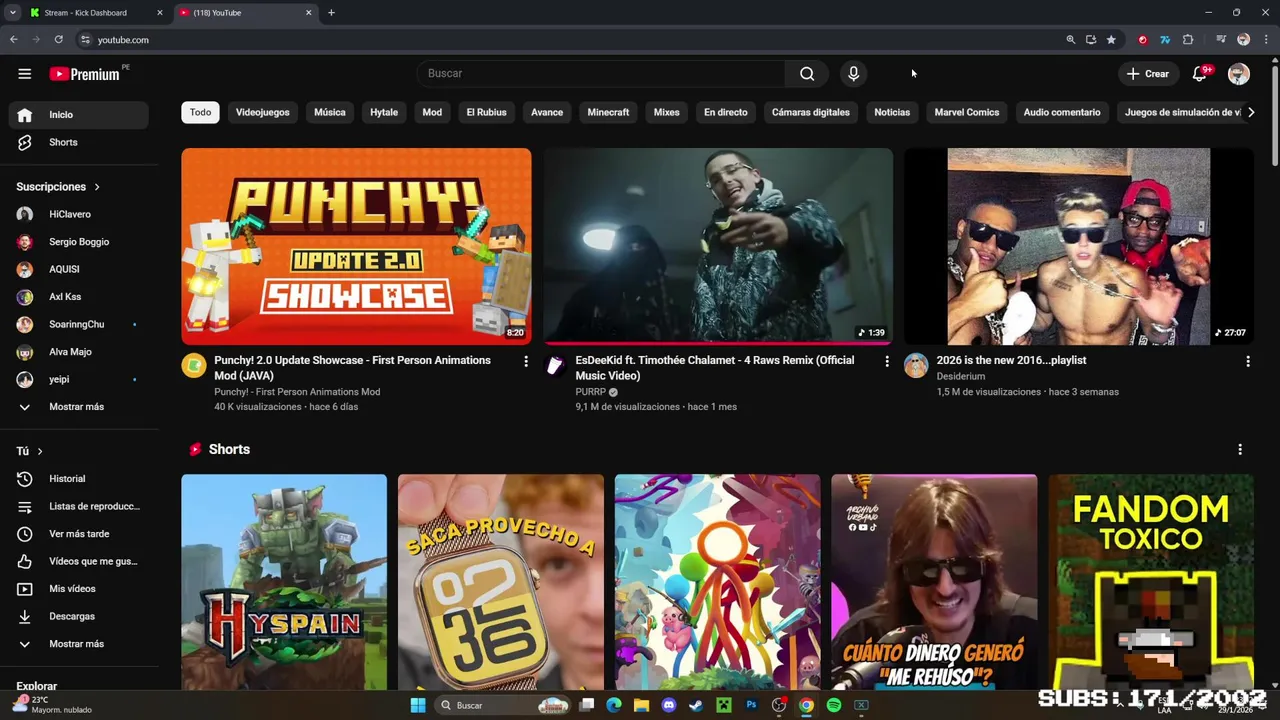Open Listas de reproducción sidebar entry
Viewport: 1280px width, 720px height.
pos(80,506)
